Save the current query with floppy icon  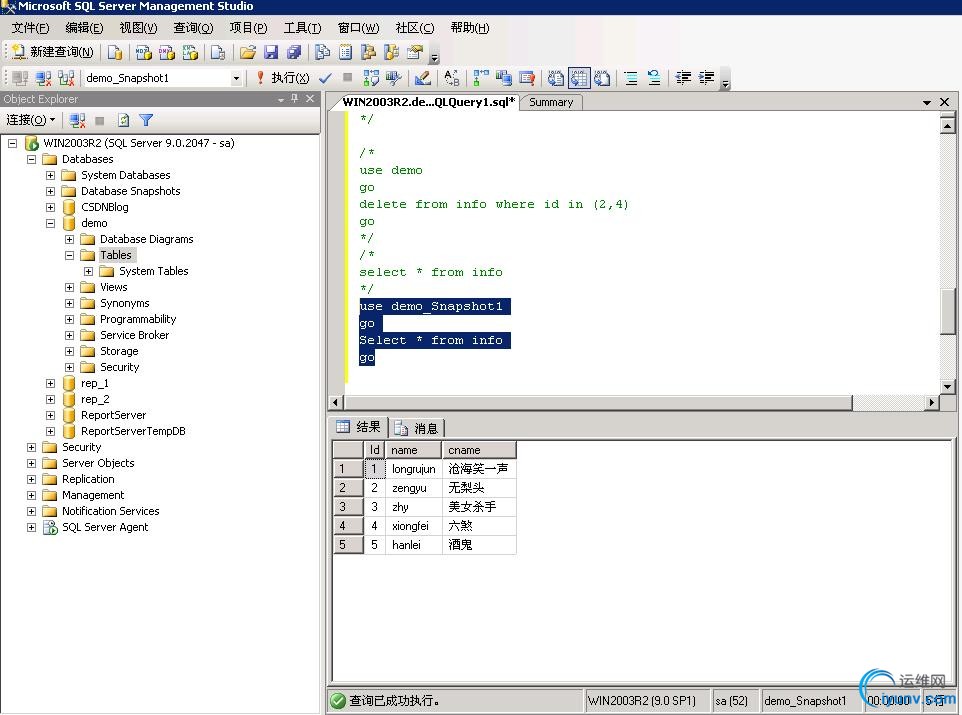coord(271,53)
